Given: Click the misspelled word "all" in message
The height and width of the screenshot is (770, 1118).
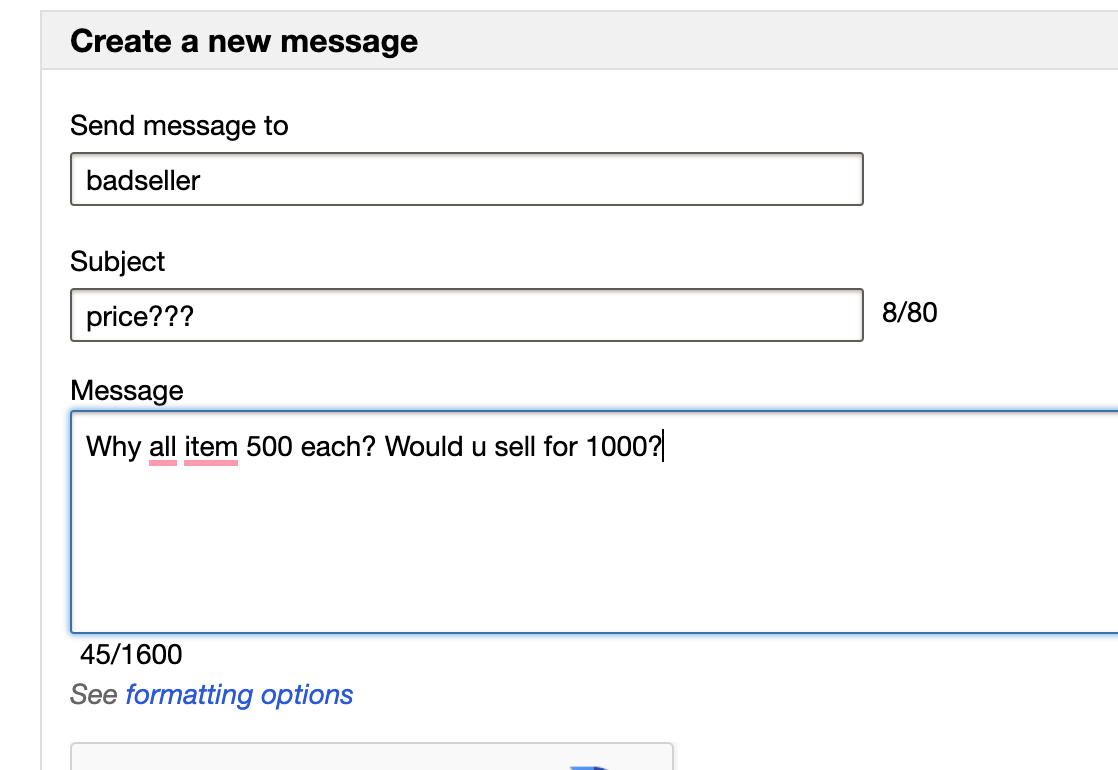Looking at the screenshot, I should pyautogui.click(x=163, y=446).
